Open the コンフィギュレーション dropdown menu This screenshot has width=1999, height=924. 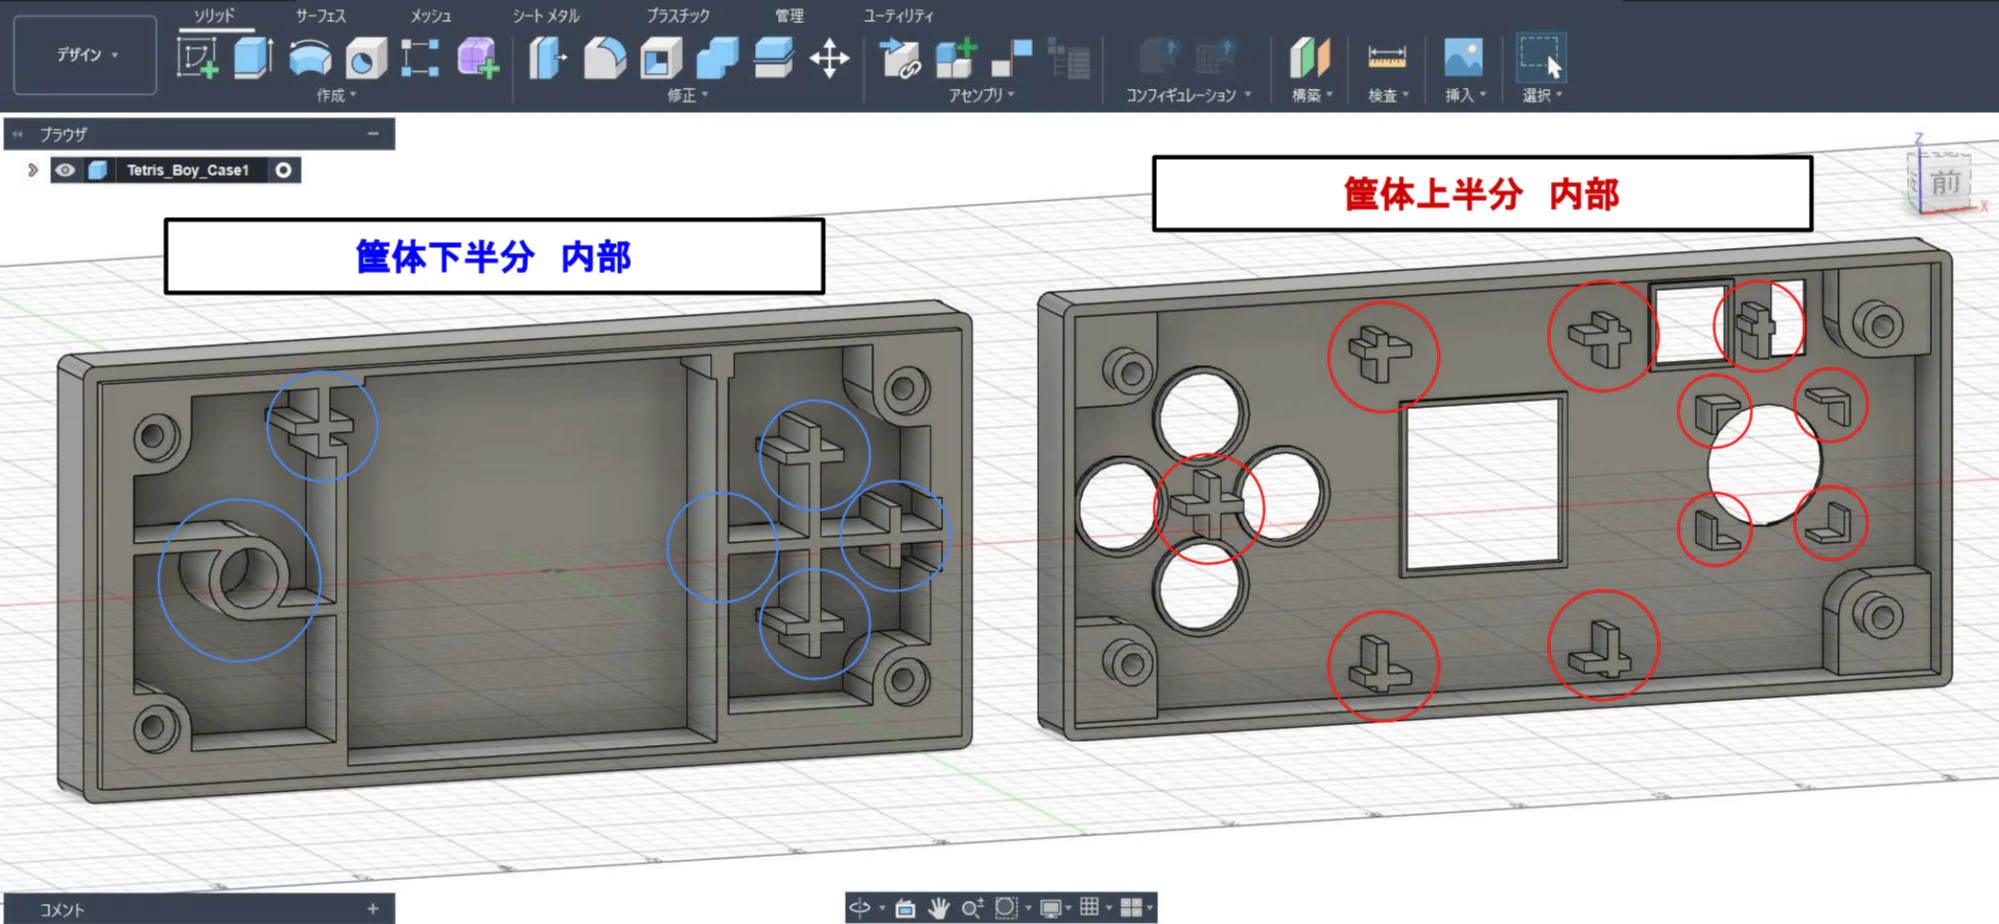click(x=1188, y=95)
